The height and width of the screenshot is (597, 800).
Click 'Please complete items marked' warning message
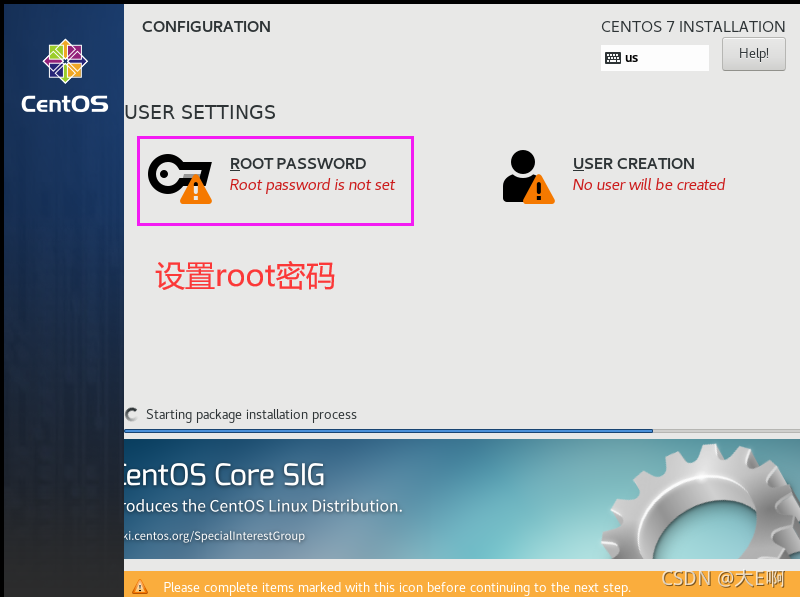click(397, 587)
